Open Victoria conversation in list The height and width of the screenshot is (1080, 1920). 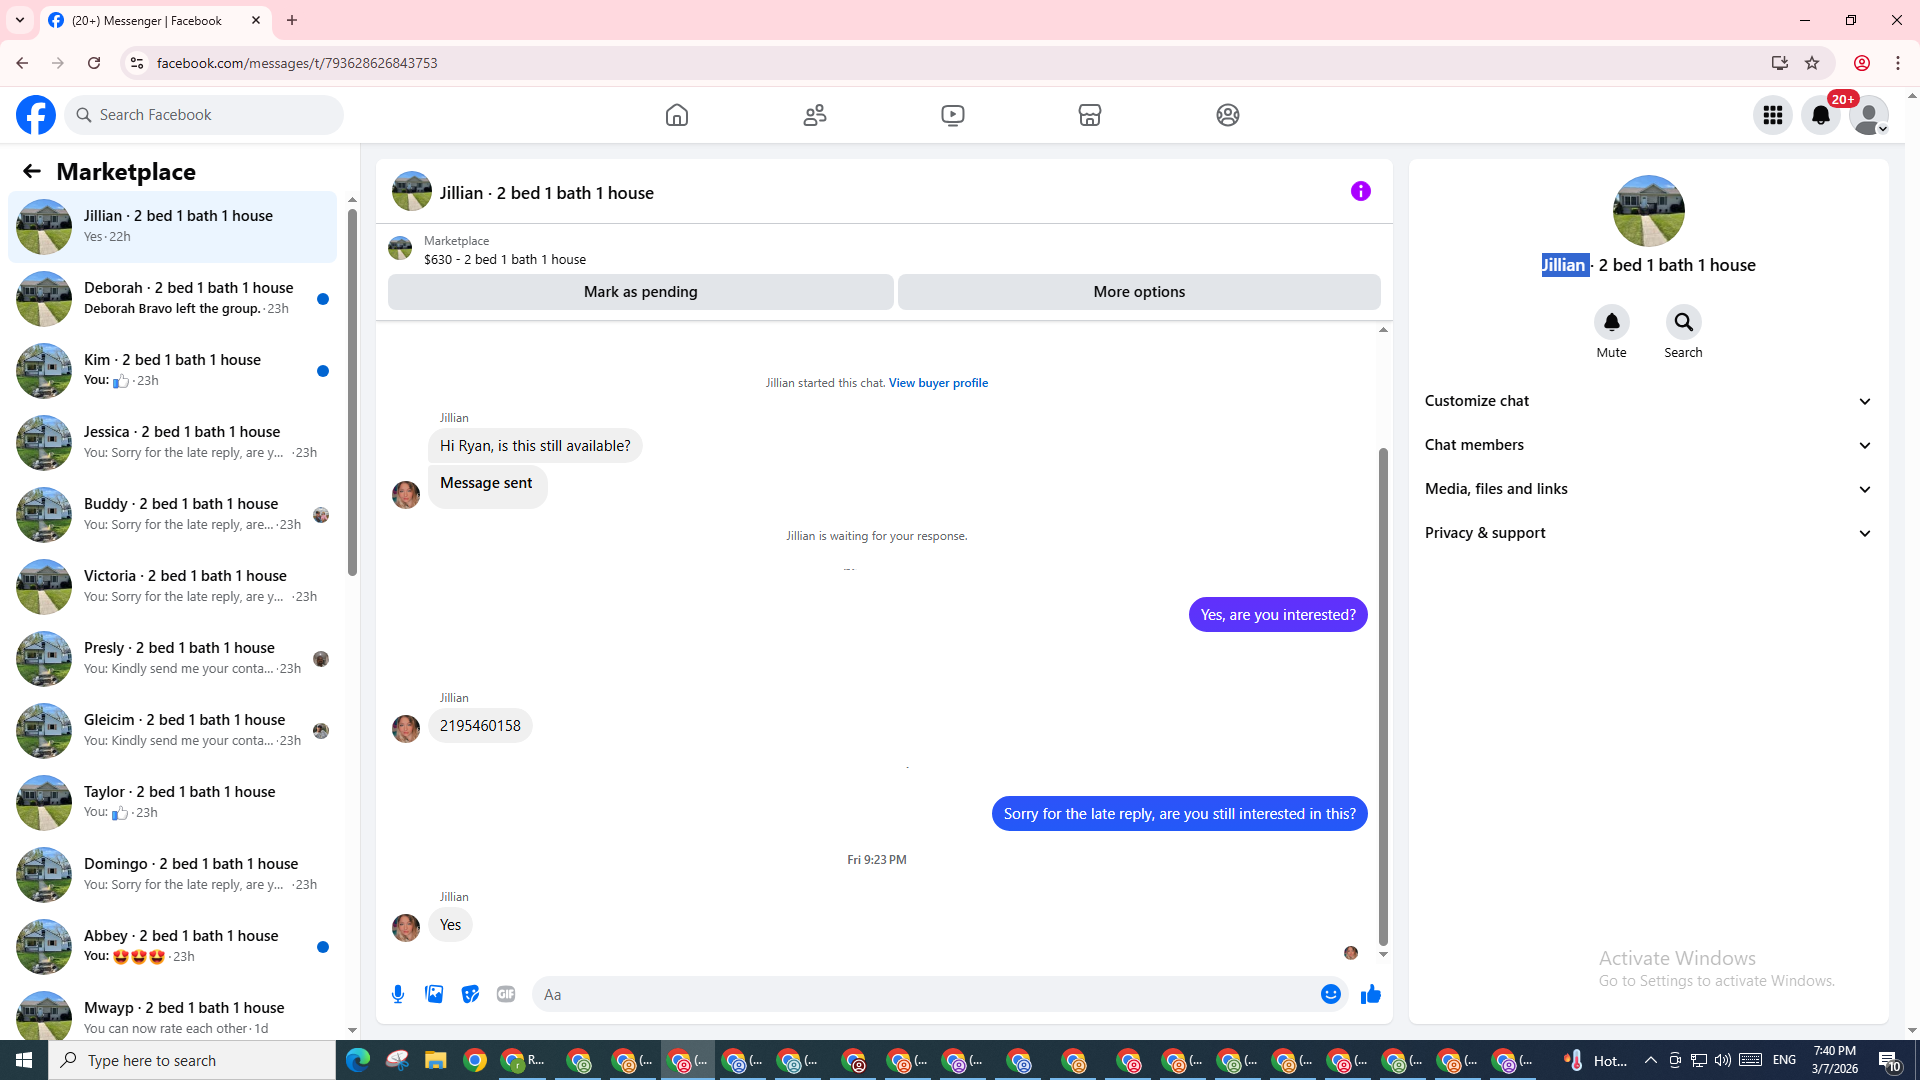coord(173,587)
